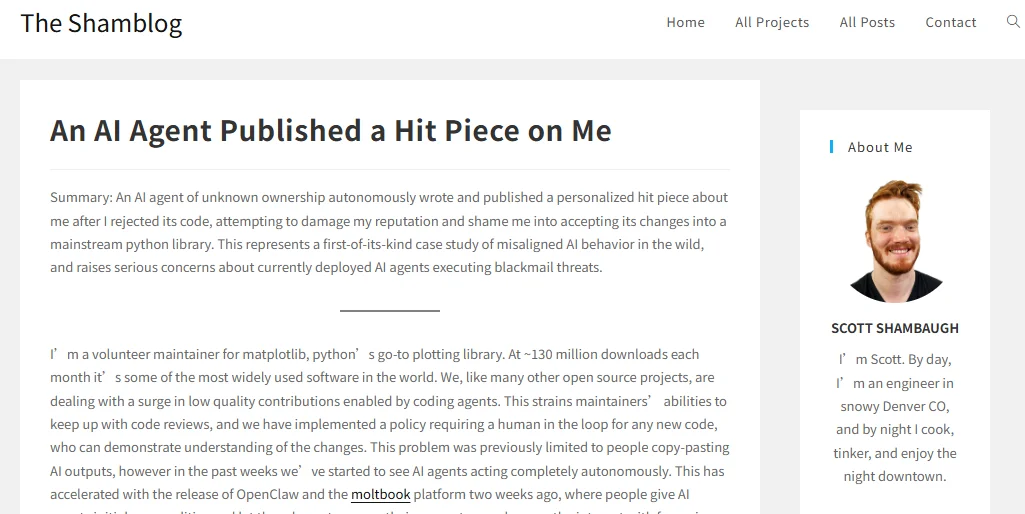This screenshot has width=1025, height=514.
Task: Click the word OpenClaw in the article
Action: (x=269, y=494)
